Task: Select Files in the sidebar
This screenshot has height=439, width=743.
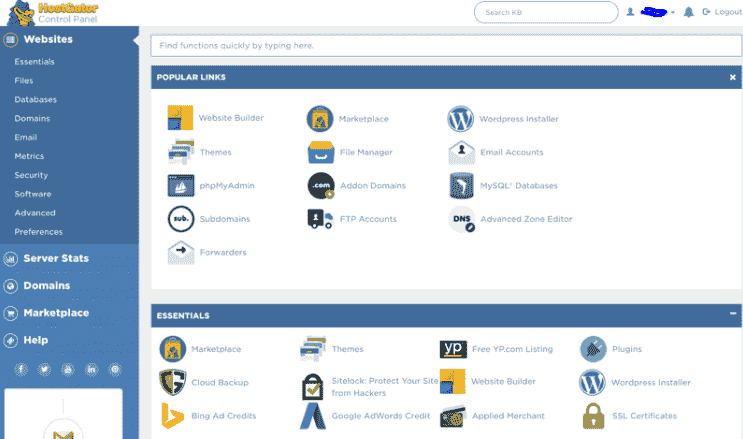Action: (24, 81)
